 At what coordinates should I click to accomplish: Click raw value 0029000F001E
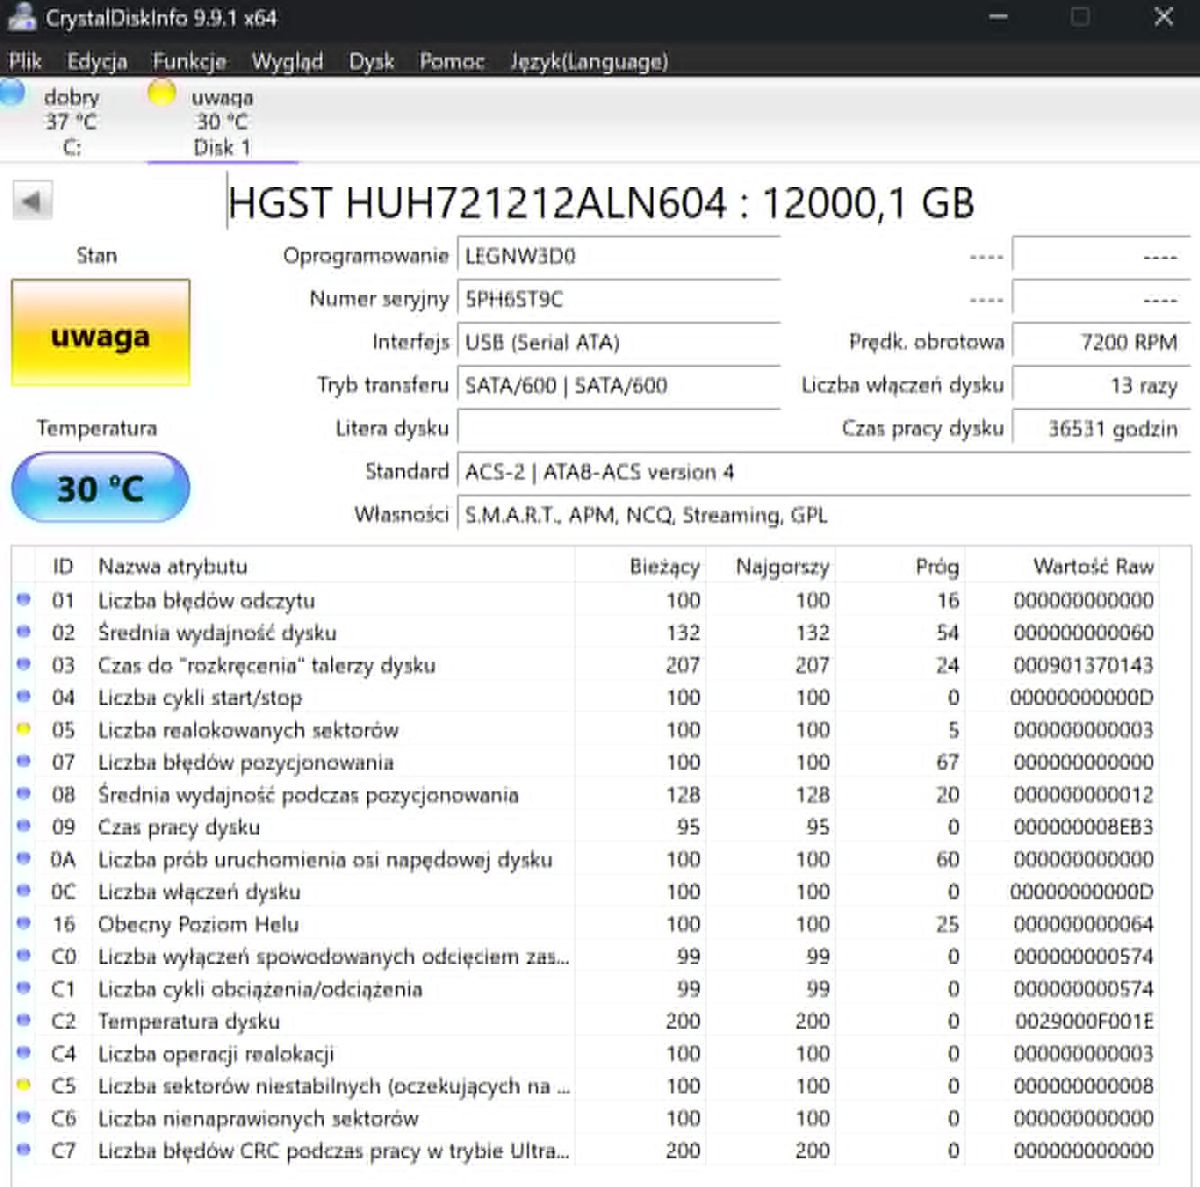pos(1084,1021)
